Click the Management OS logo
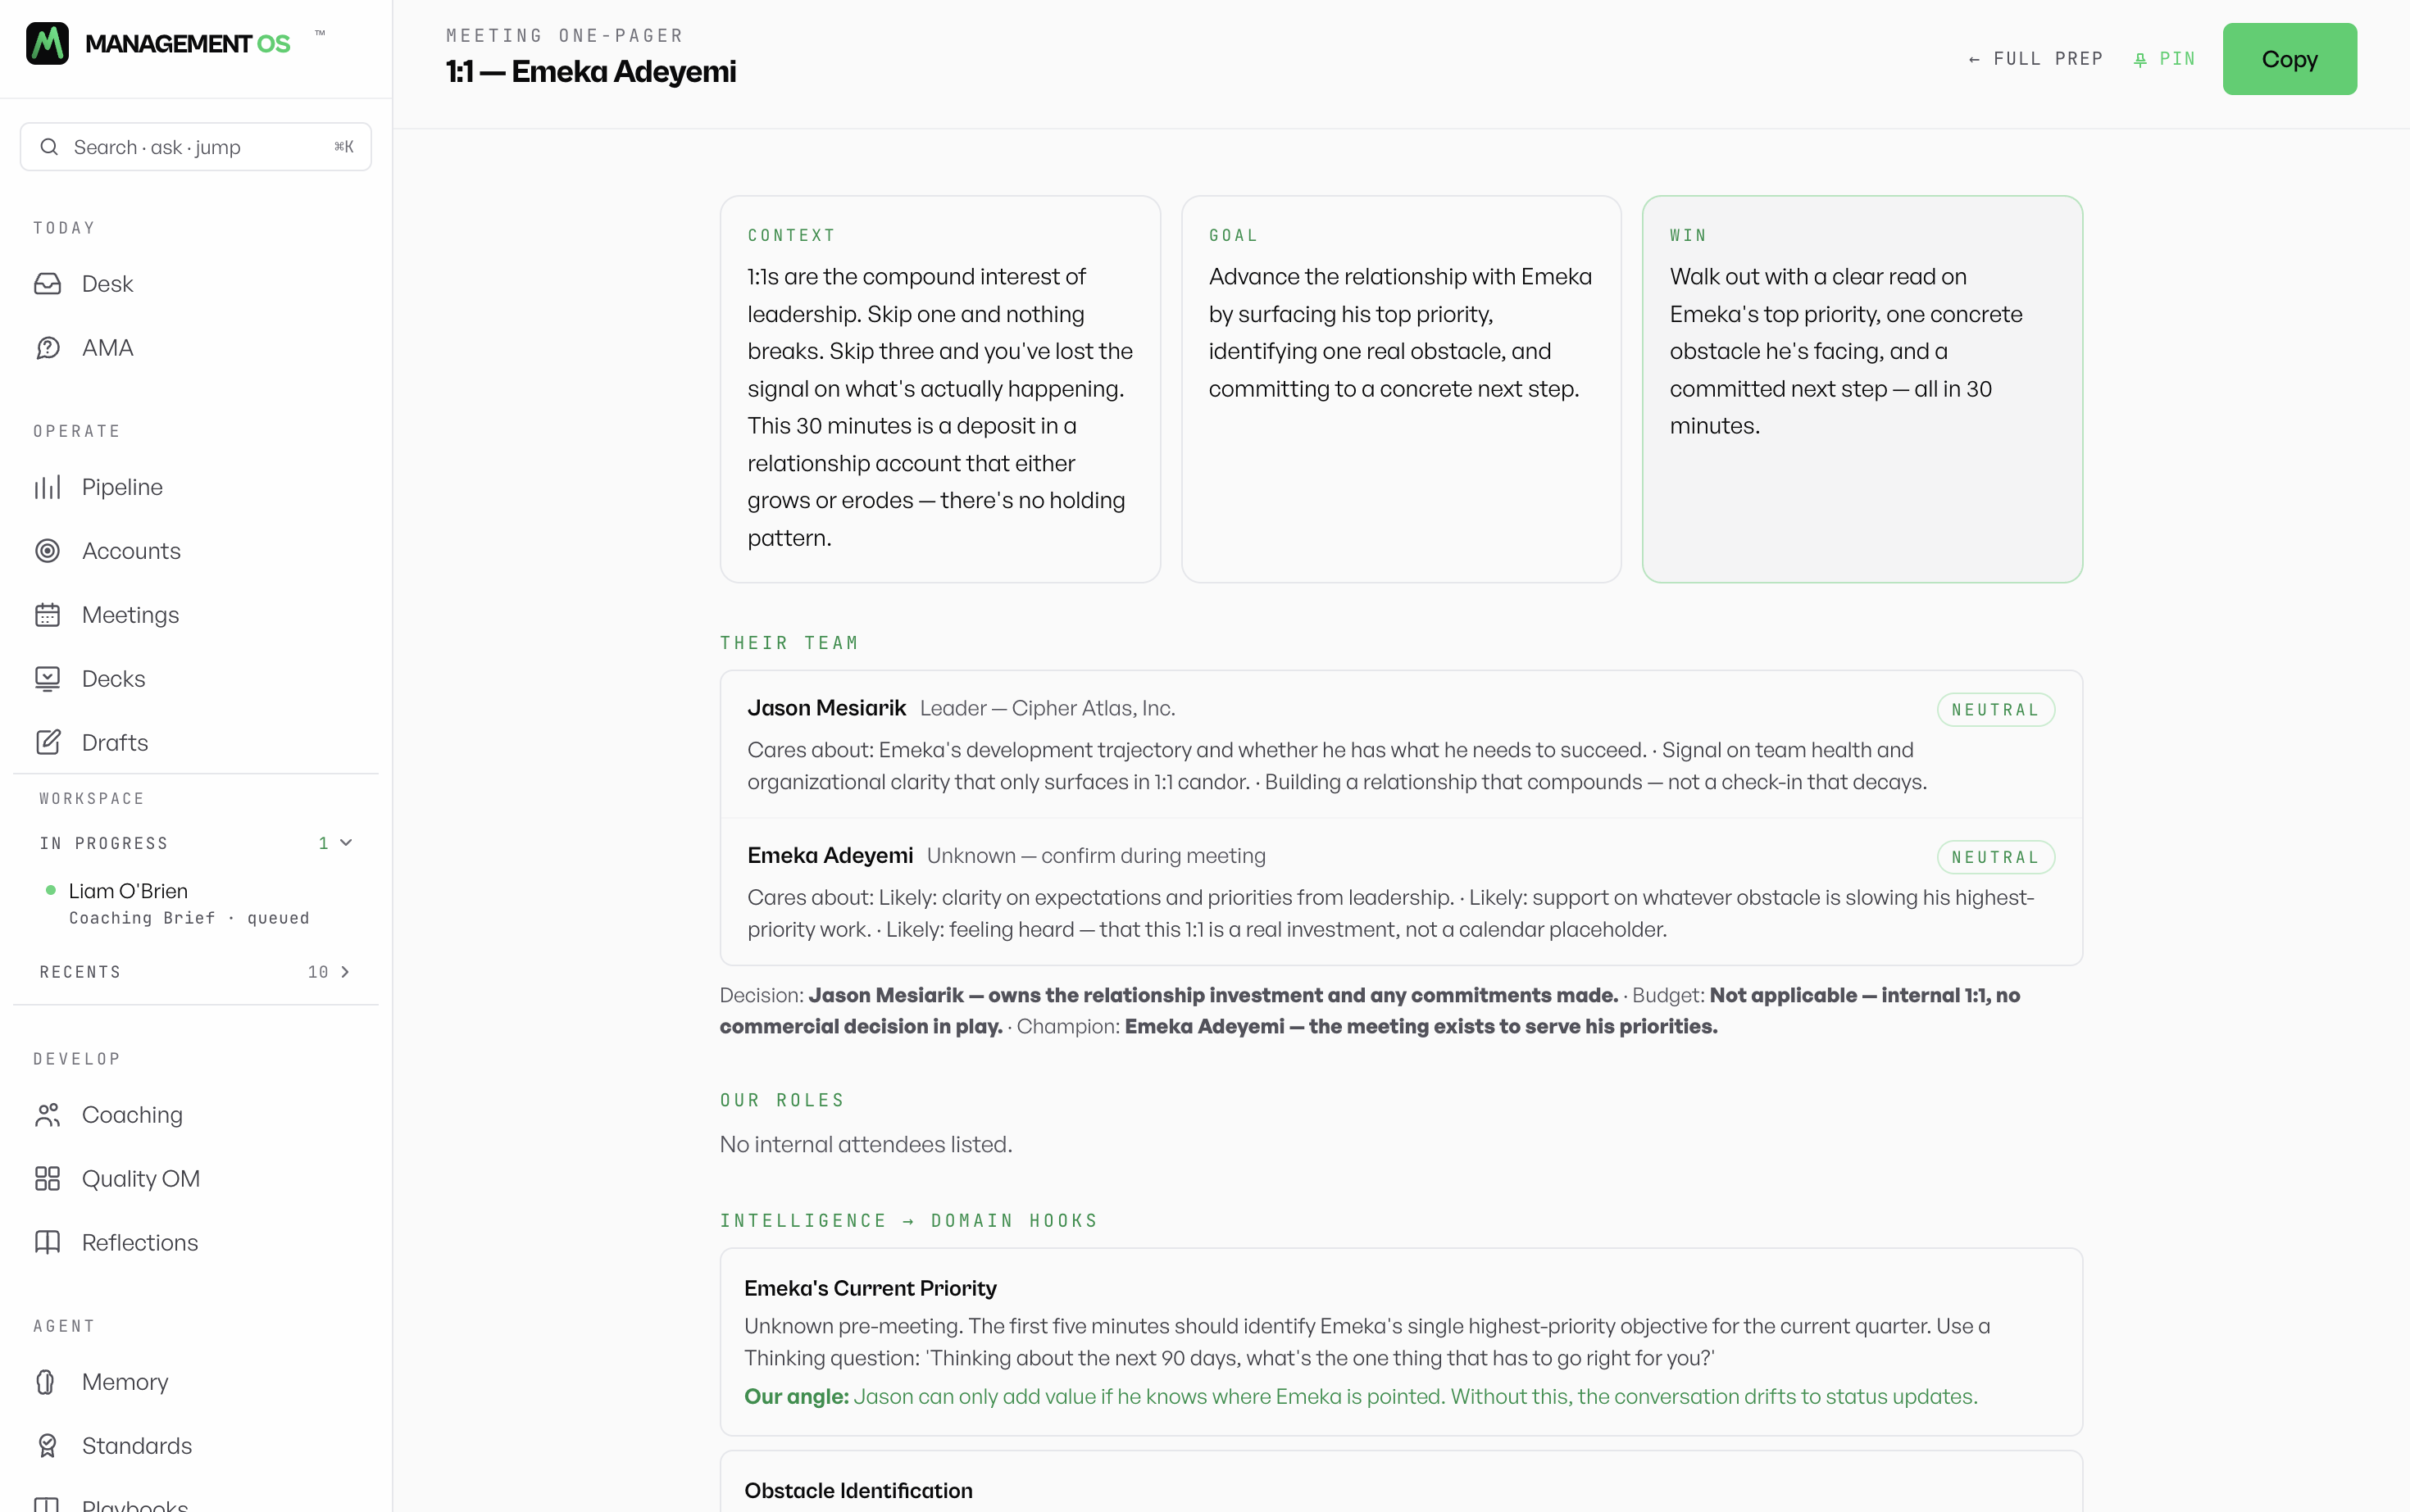2410x1512 pixels. [47, 43]
